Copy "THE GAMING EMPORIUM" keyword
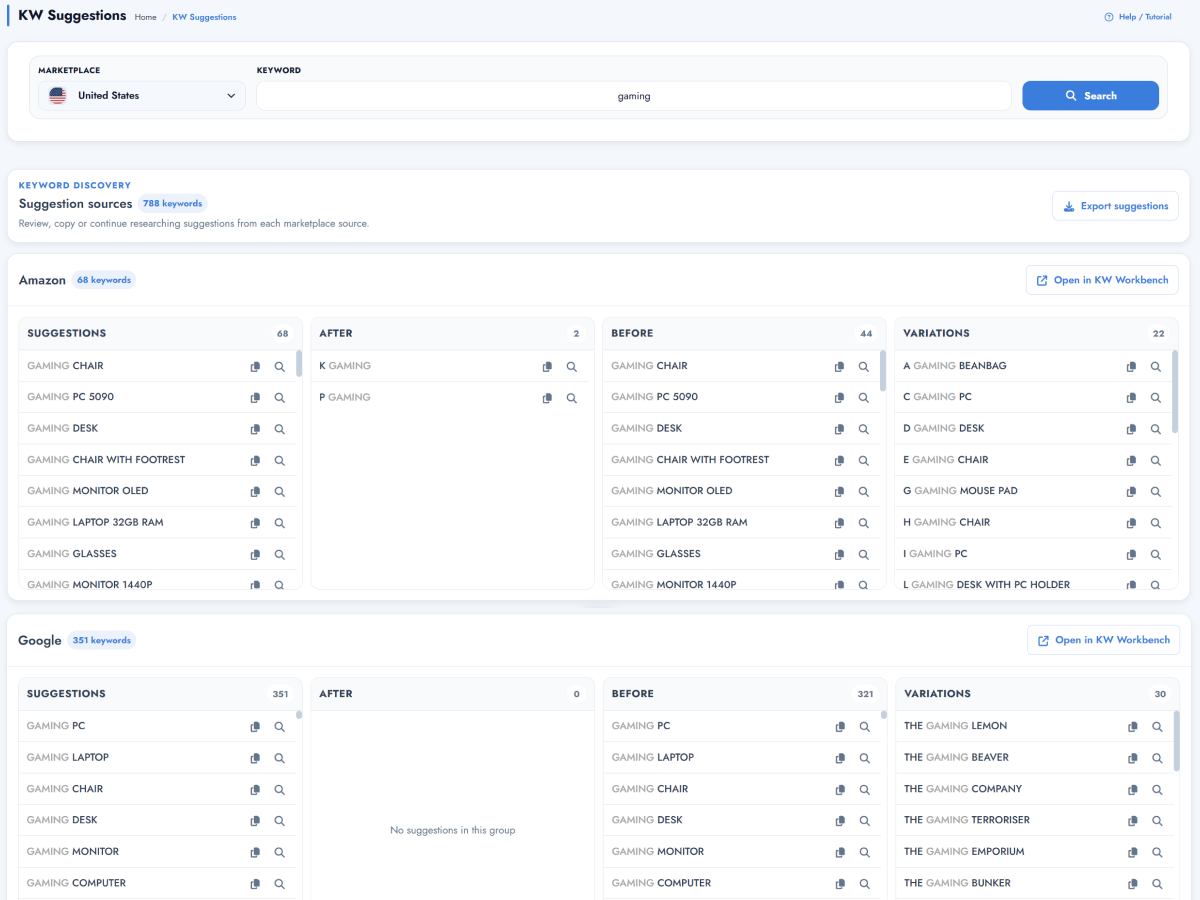Viewport: 1200px width, 900px height. click(x=1132, y=853)
